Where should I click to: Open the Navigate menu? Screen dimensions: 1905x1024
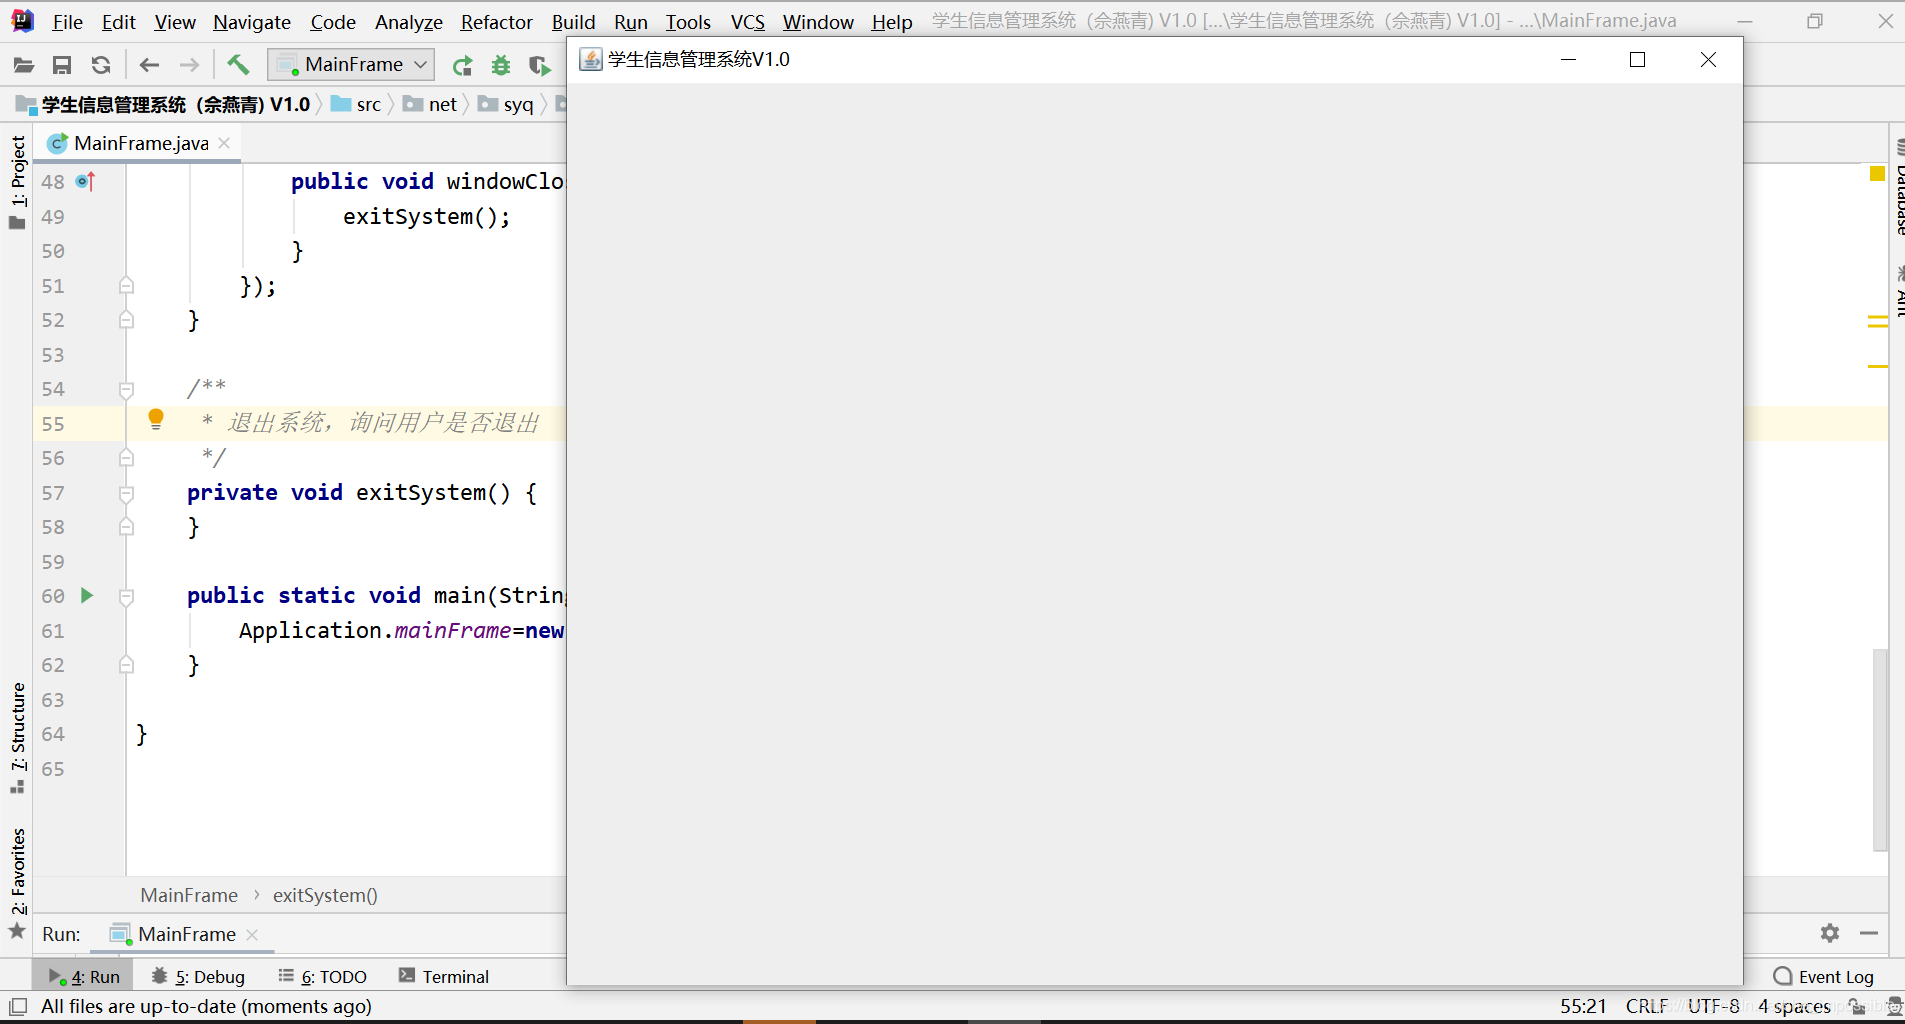252,21
